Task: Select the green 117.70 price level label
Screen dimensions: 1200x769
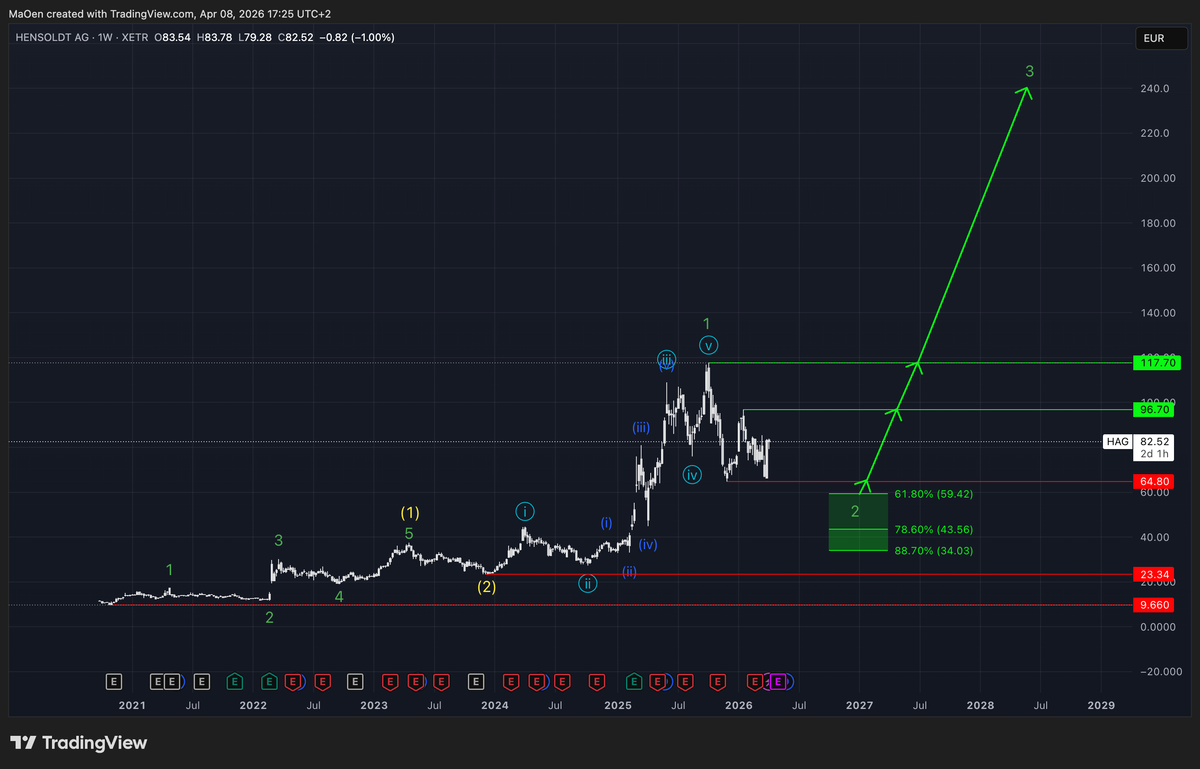Action: [1151, 364]
